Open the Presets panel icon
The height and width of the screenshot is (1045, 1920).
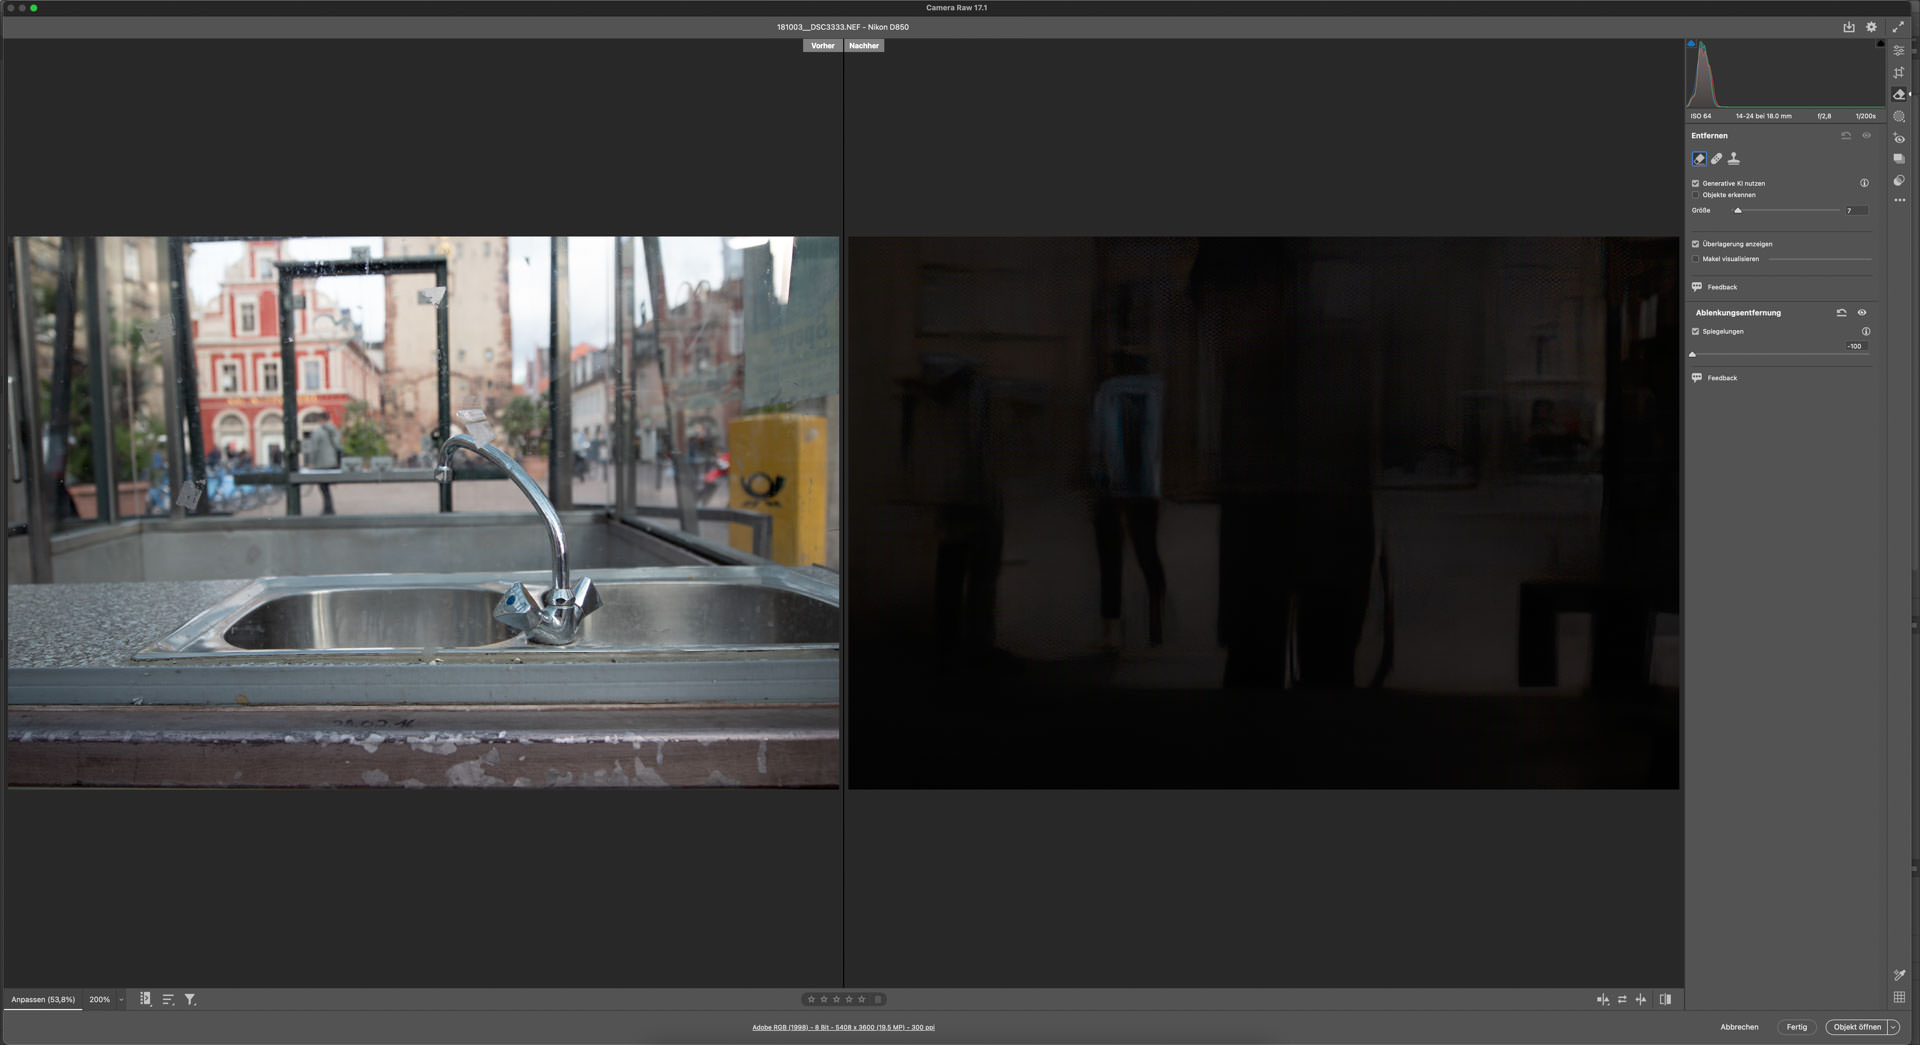1899,181
